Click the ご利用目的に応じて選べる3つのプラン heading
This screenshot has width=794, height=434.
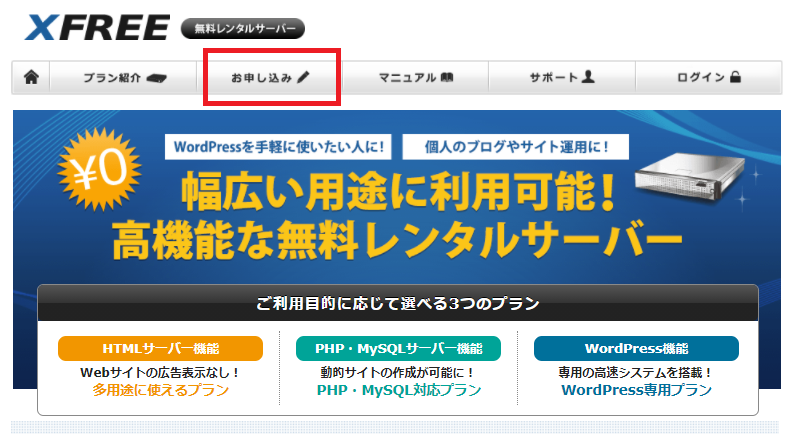pos(398,303)
